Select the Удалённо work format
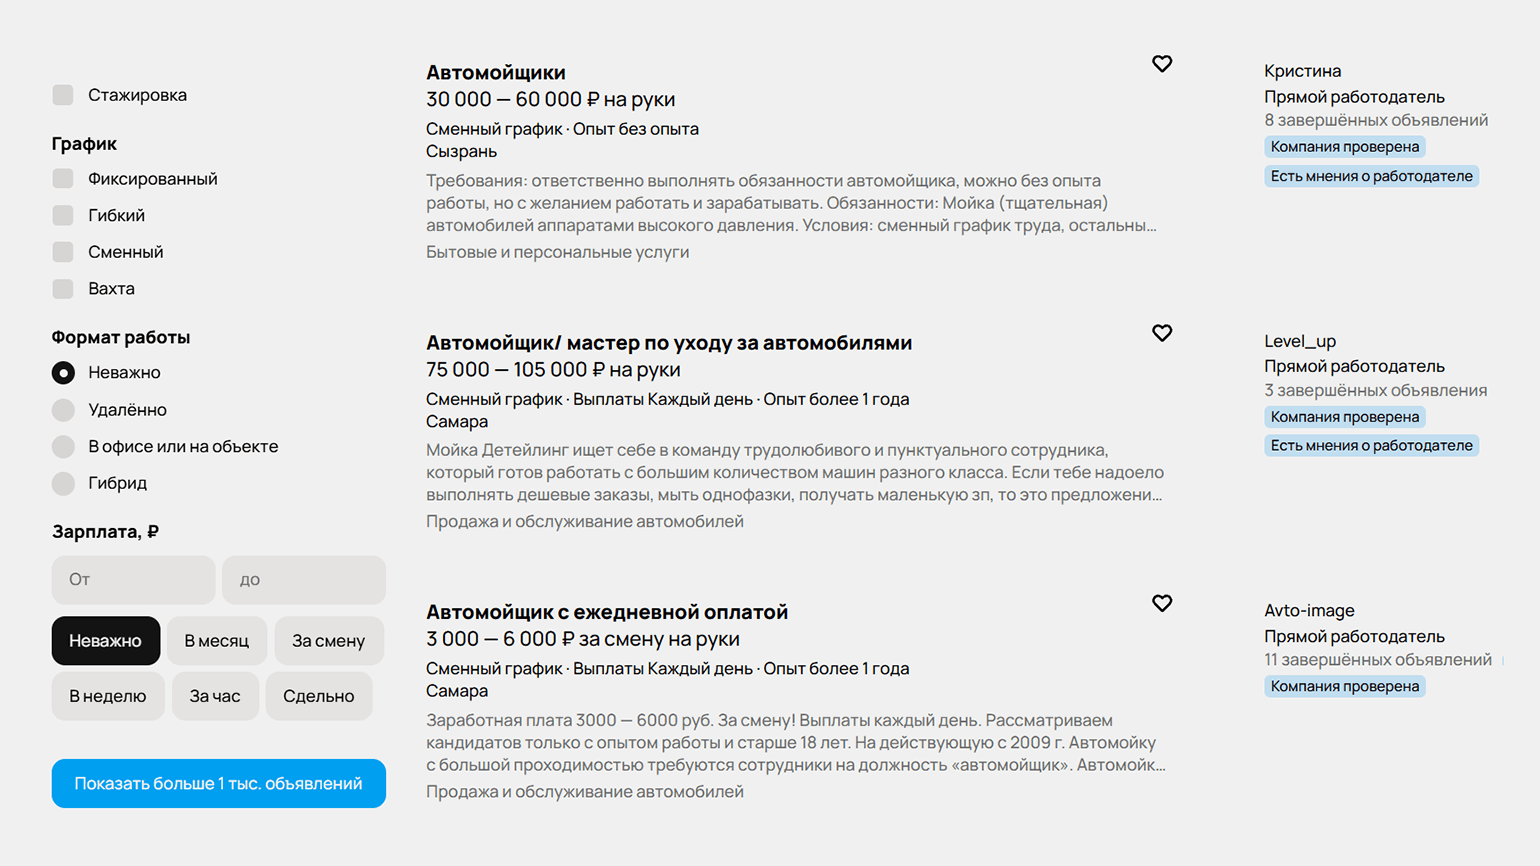Viewport: 1540px width, 866px height. tap(63, 410)
